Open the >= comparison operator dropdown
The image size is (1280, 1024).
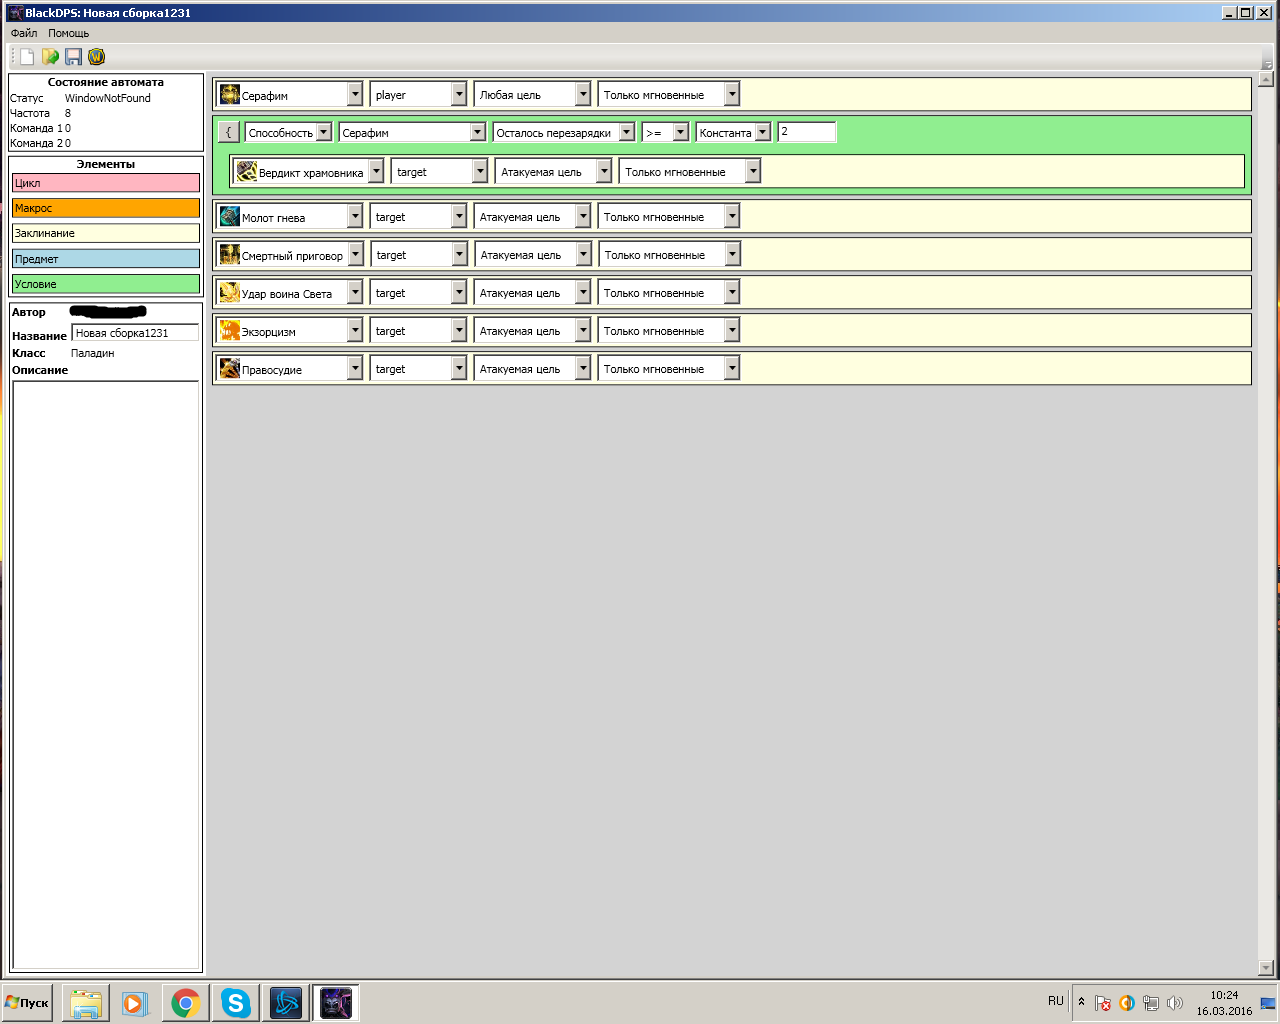coord(680,132)
